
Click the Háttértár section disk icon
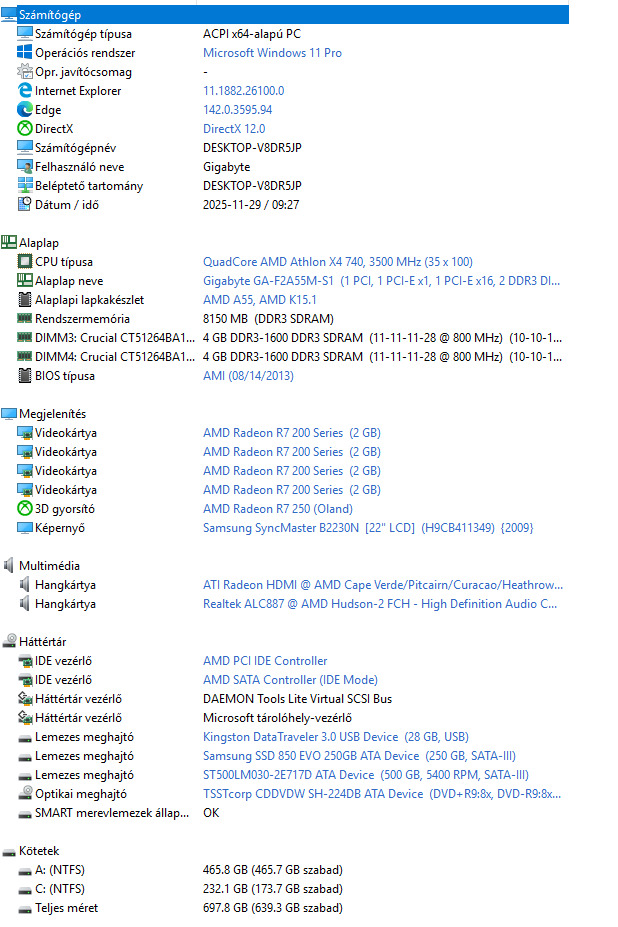[x=9, y=641]
